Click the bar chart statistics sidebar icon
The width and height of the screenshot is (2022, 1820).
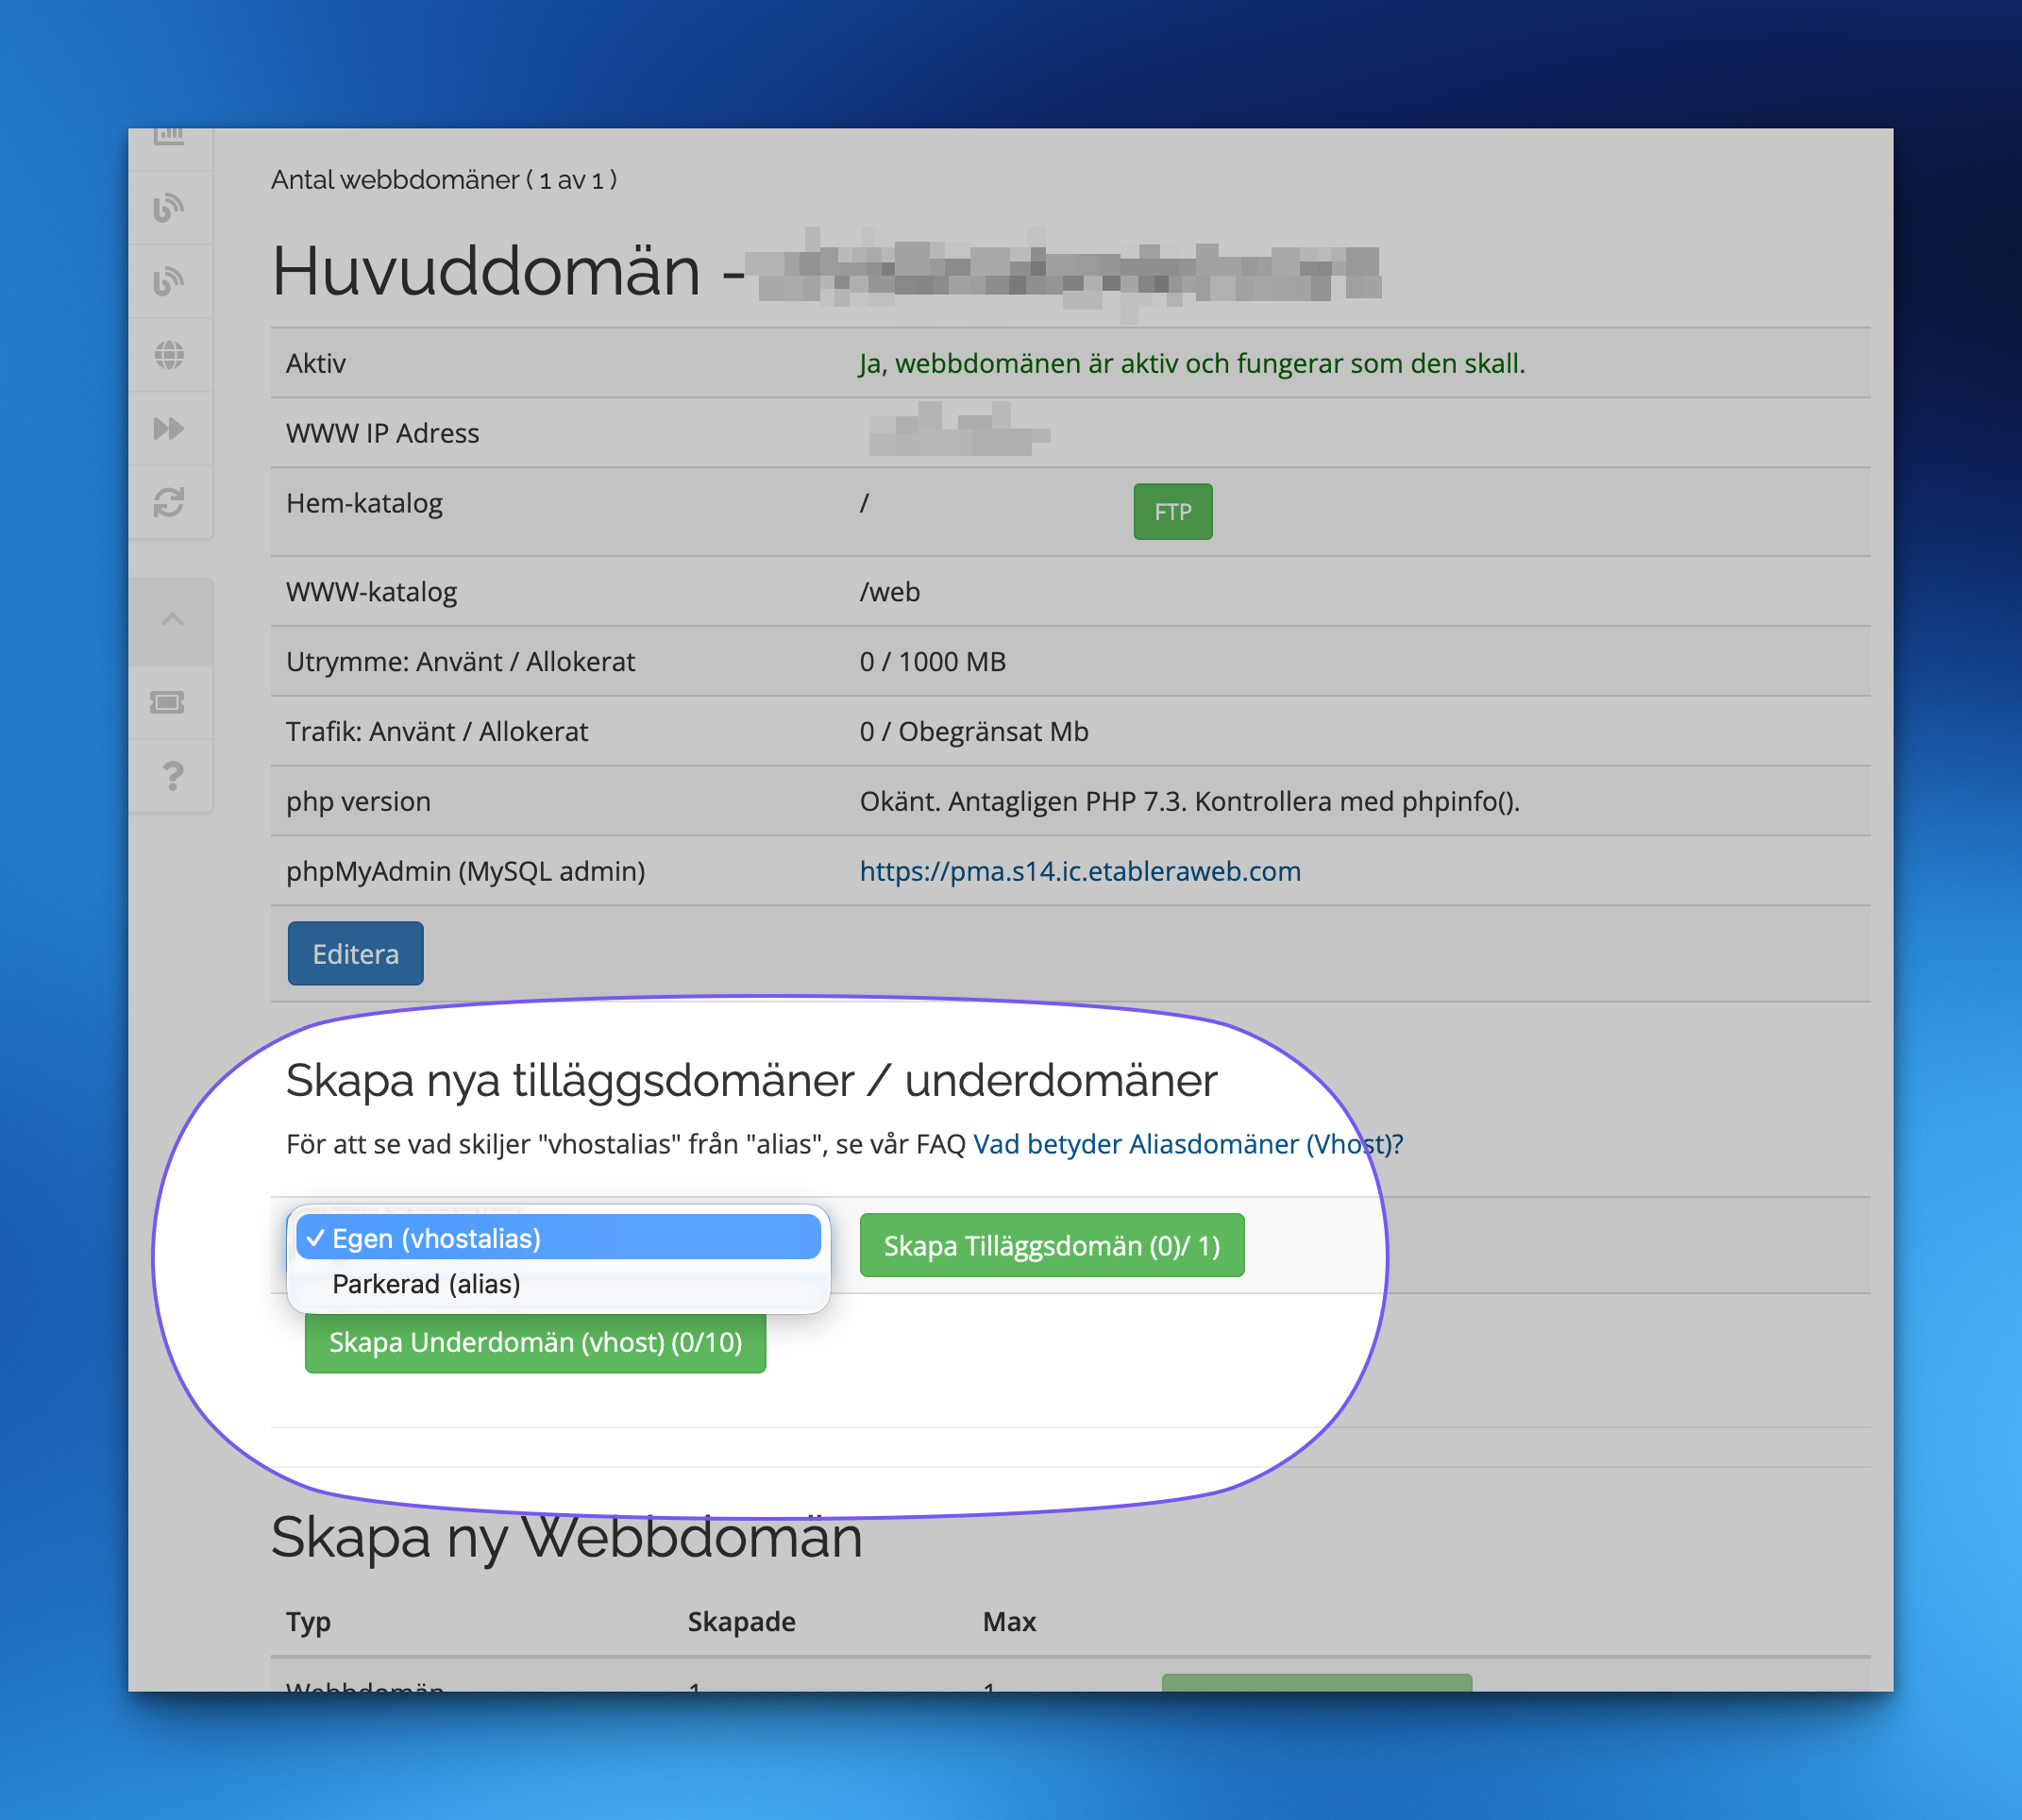point(169,137)
